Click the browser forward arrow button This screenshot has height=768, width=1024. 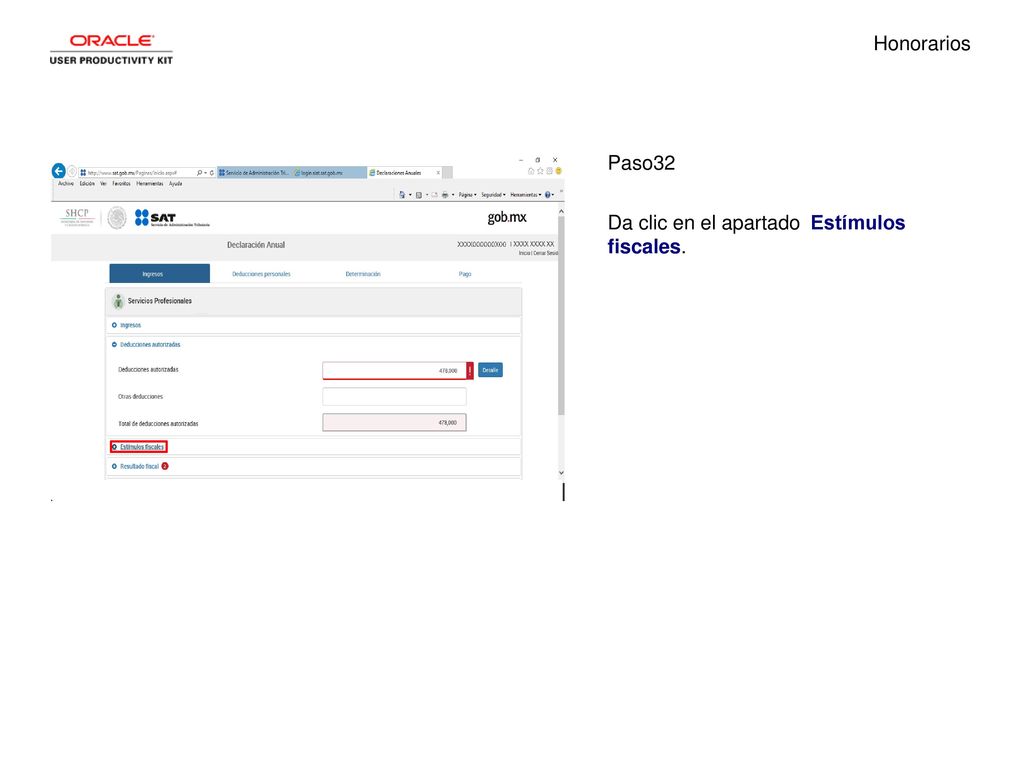(x=72, y=172)
